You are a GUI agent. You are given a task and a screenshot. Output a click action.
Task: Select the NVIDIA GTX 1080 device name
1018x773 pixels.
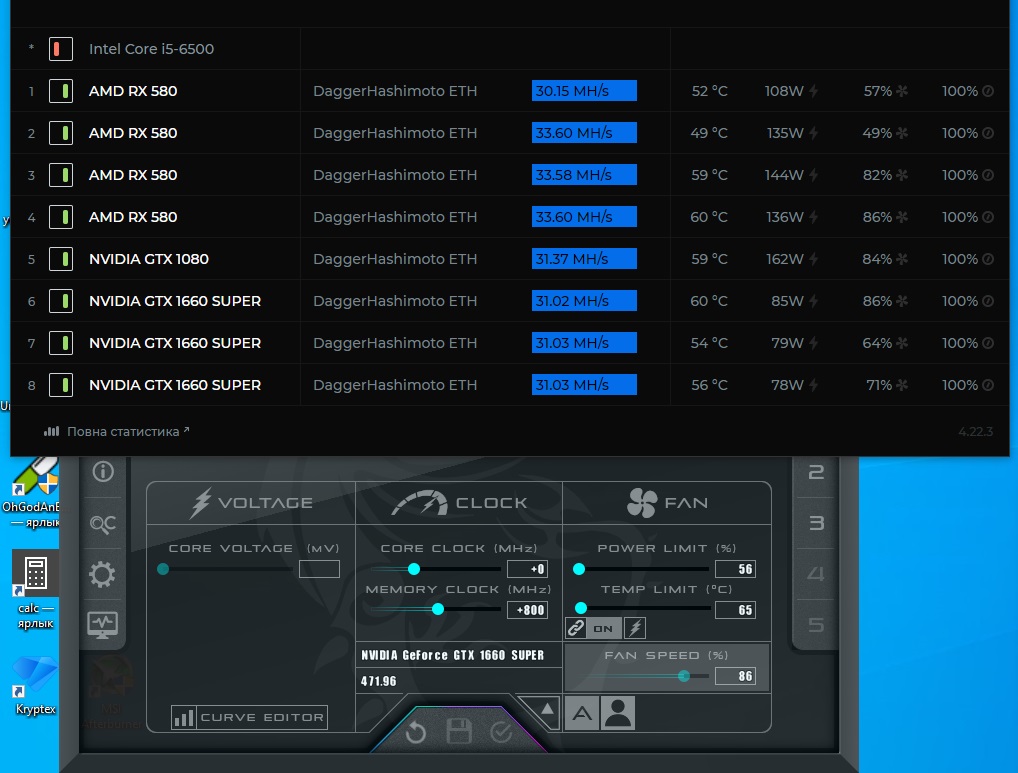[x=149, y=259]
